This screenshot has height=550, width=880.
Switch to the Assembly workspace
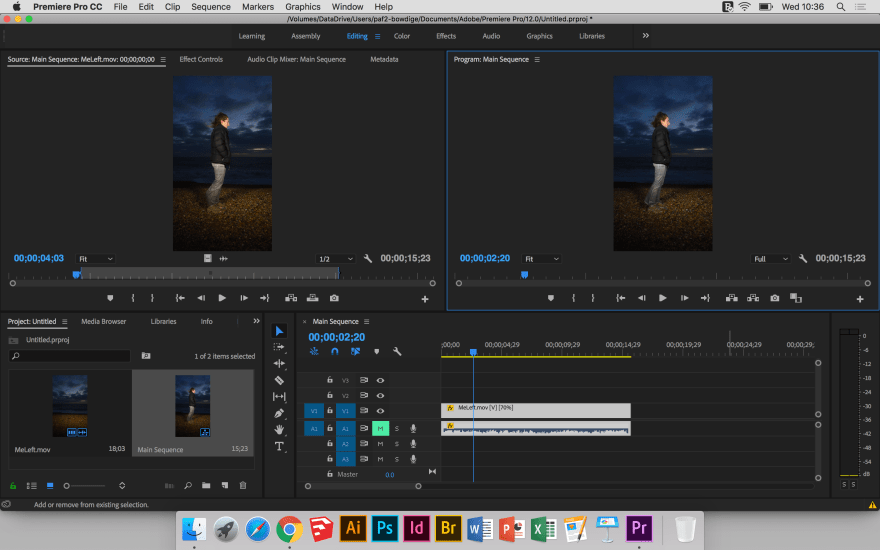[x=306, y=36]
